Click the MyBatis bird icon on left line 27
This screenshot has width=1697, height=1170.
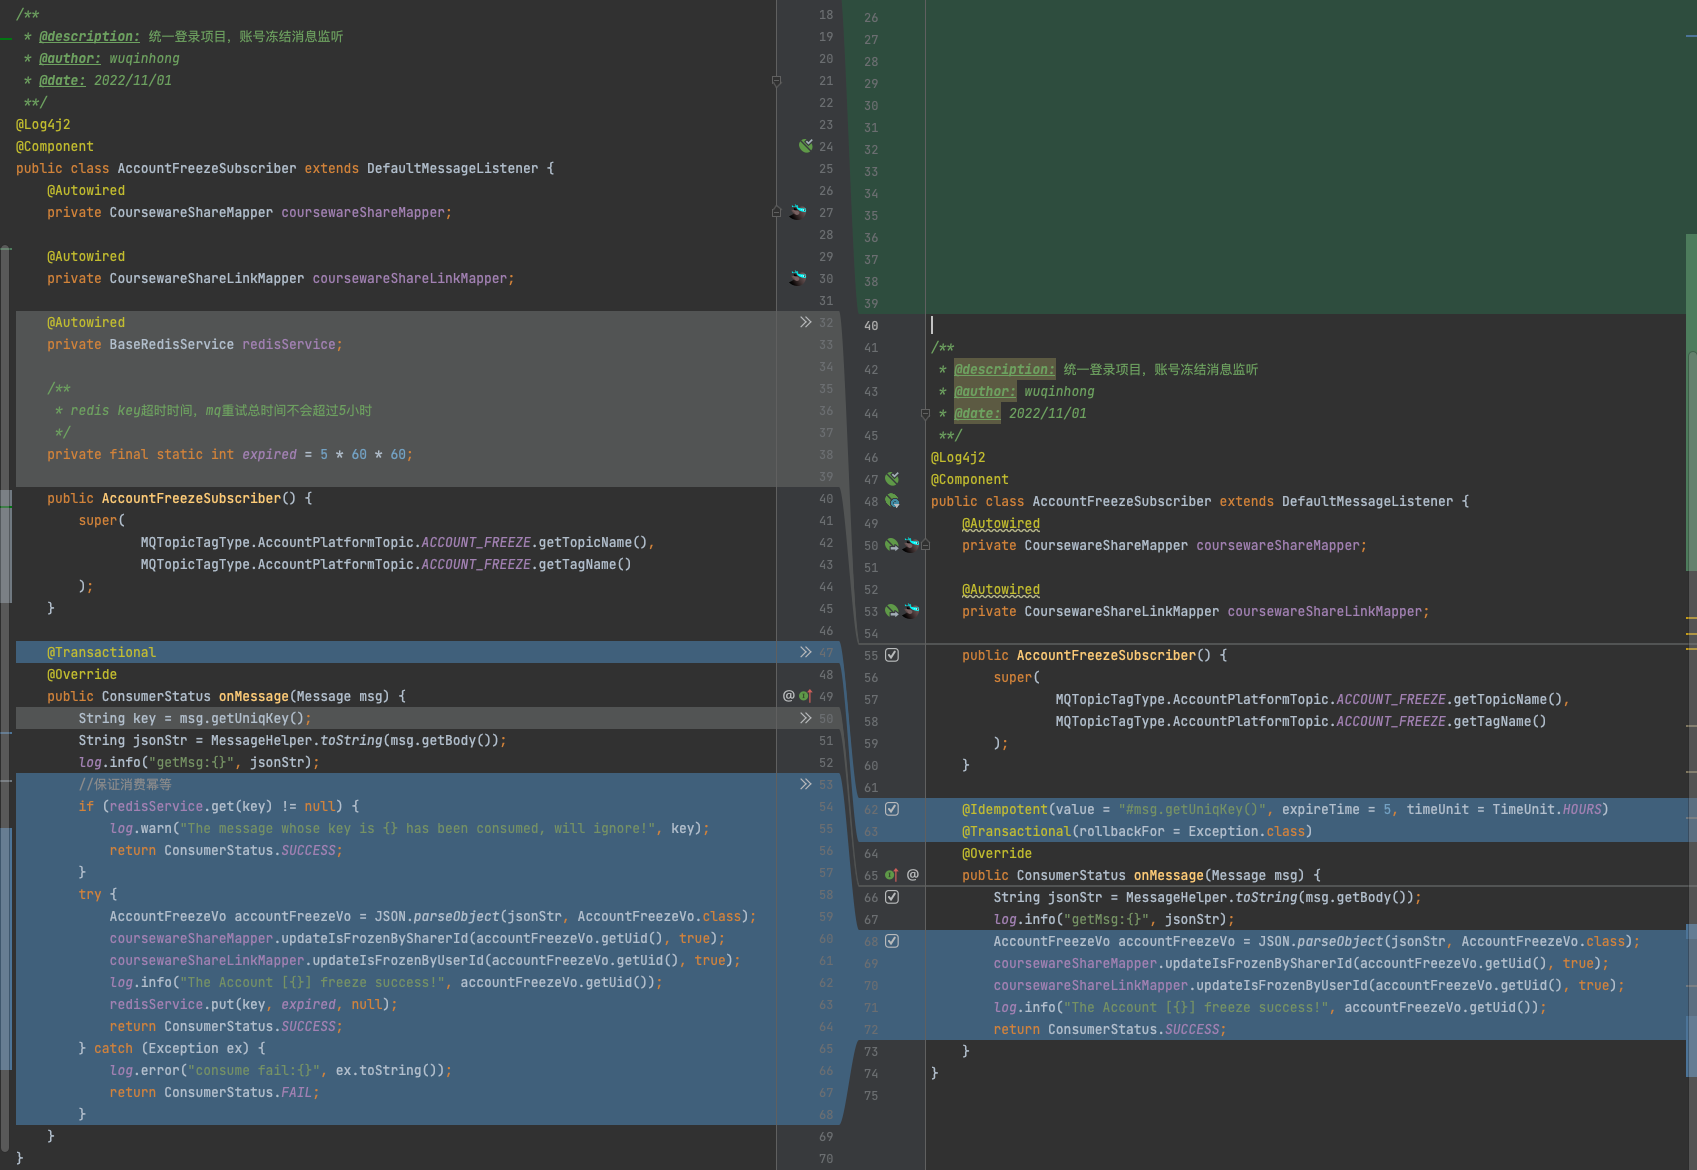tap(797, 212)
